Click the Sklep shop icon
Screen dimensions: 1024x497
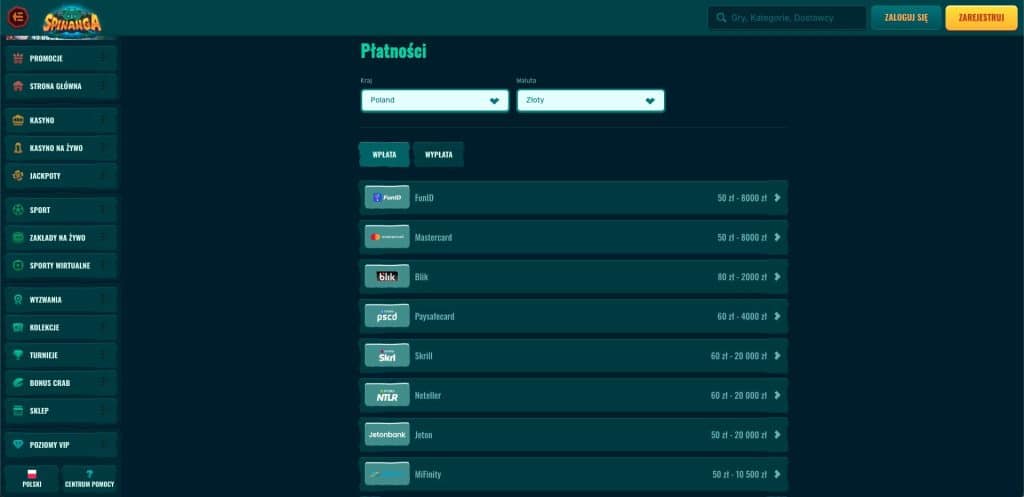coord(18,410)
